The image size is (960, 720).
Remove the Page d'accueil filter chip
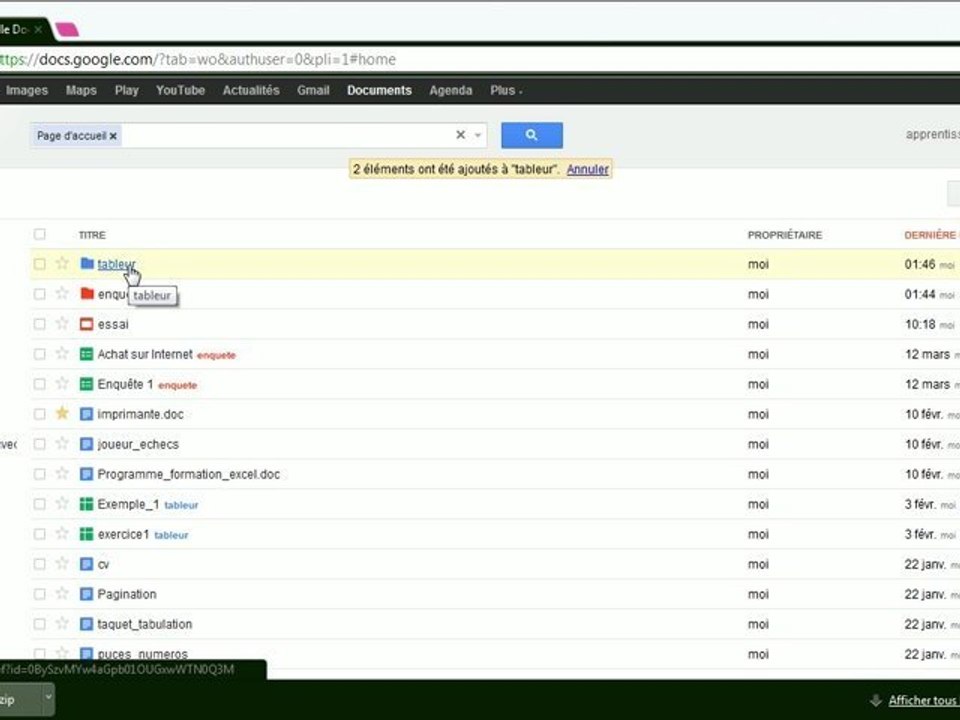click(x=113, y=136)
